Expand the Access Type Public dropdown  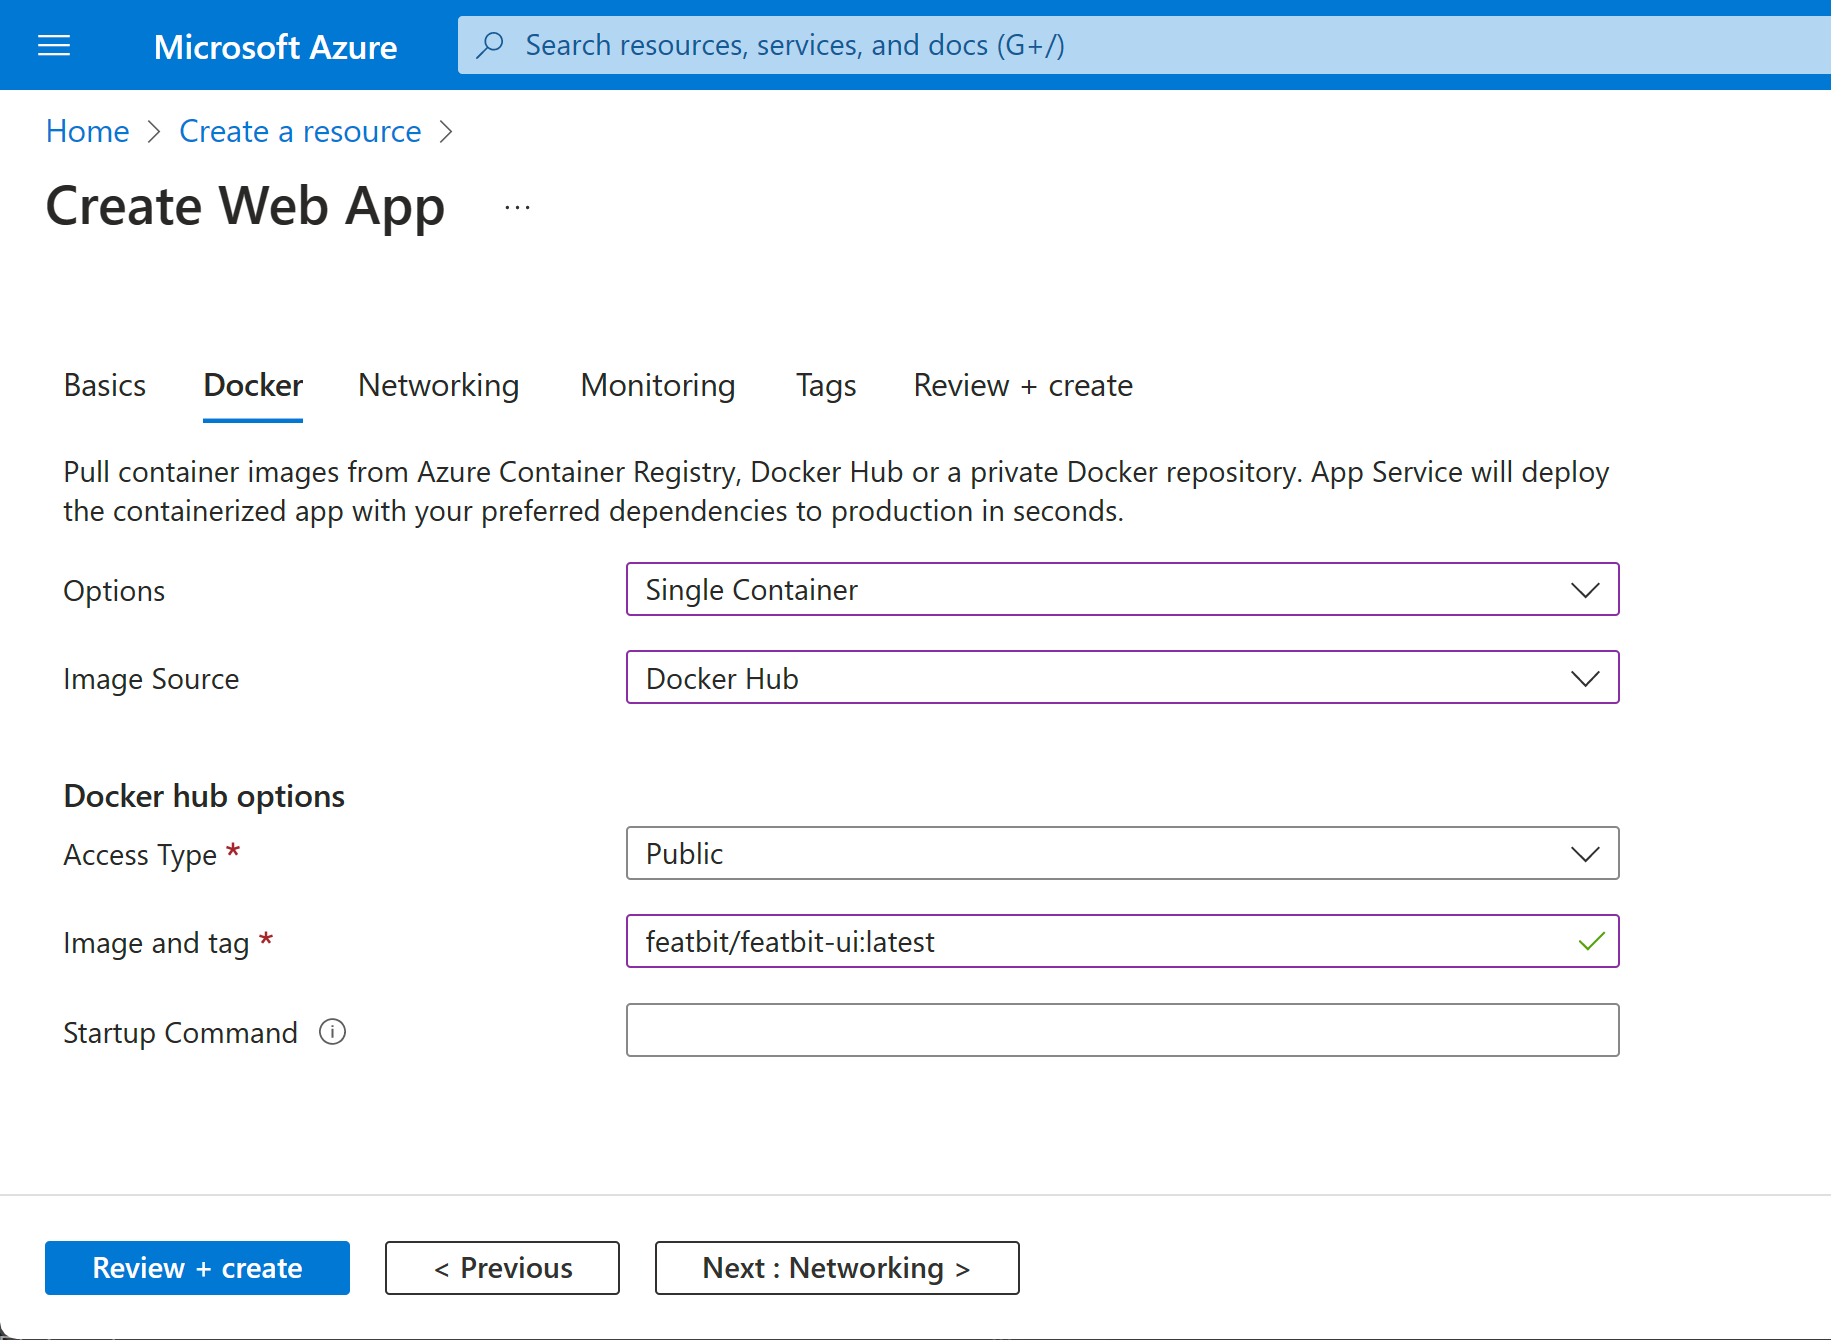pyautogui.click(x=1122, y=854)
